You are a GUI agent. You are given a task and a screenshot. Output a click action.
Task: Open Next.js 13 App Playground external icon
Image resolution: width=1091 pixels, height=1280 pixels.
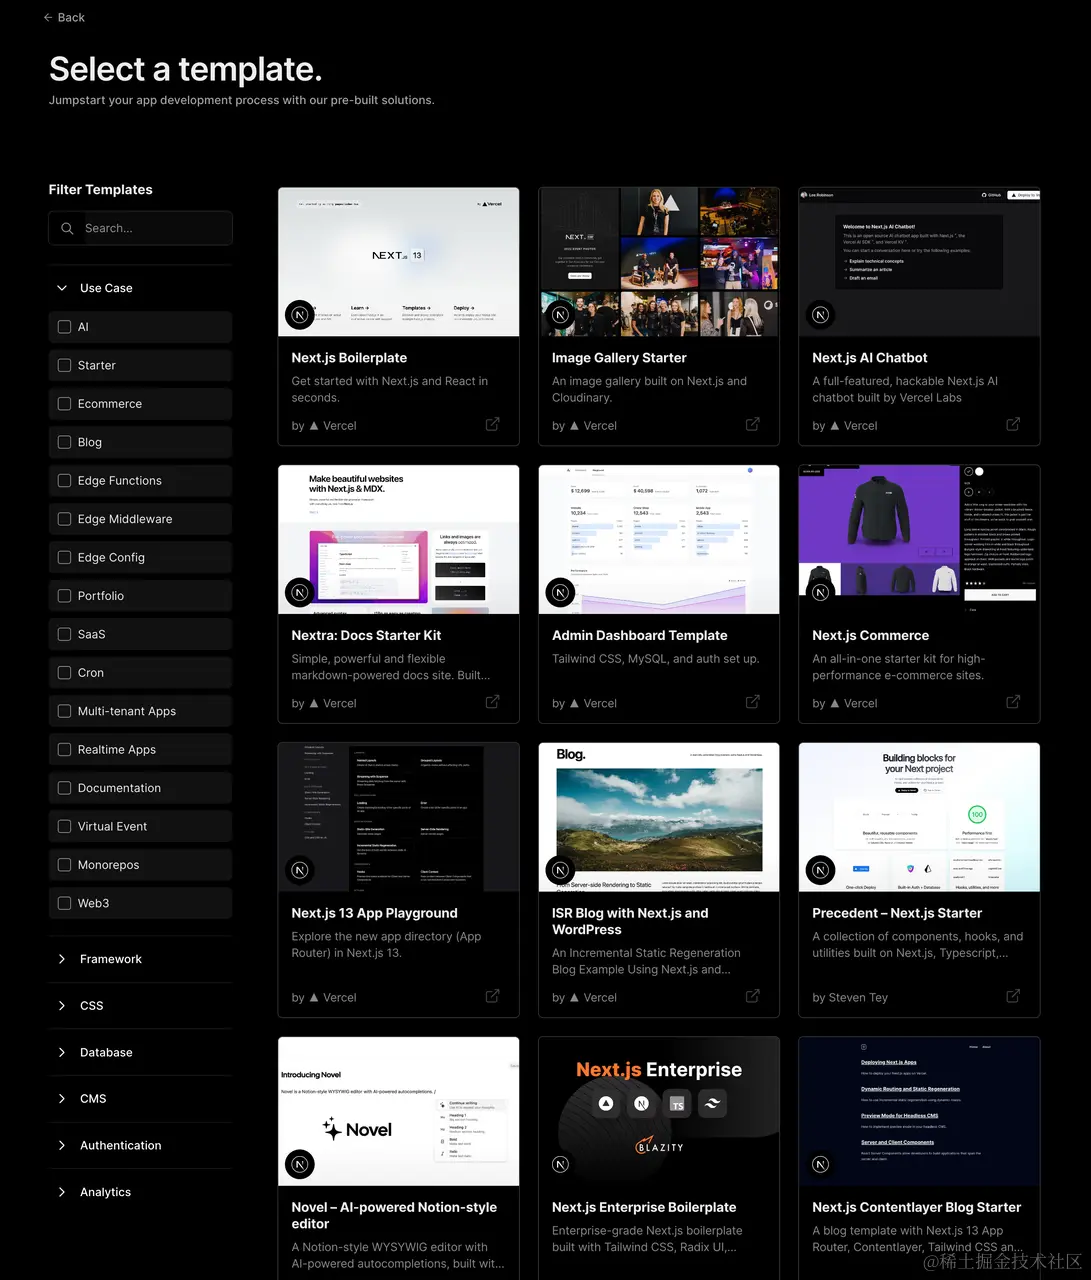pyautogui.click(x=493, y=996)
